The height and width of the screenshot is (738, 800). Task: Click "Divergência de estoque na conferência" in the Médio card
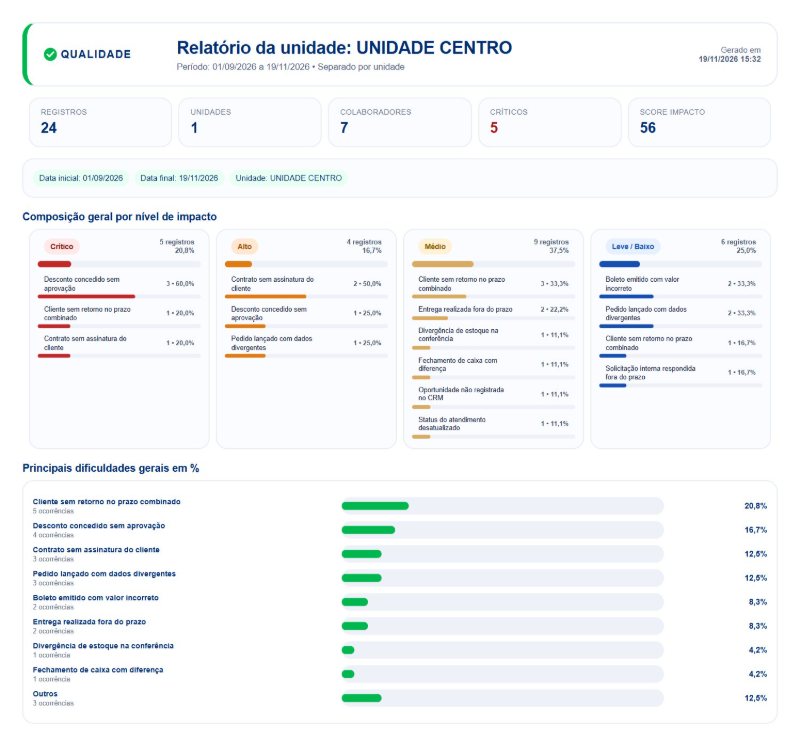coord(458,334)
